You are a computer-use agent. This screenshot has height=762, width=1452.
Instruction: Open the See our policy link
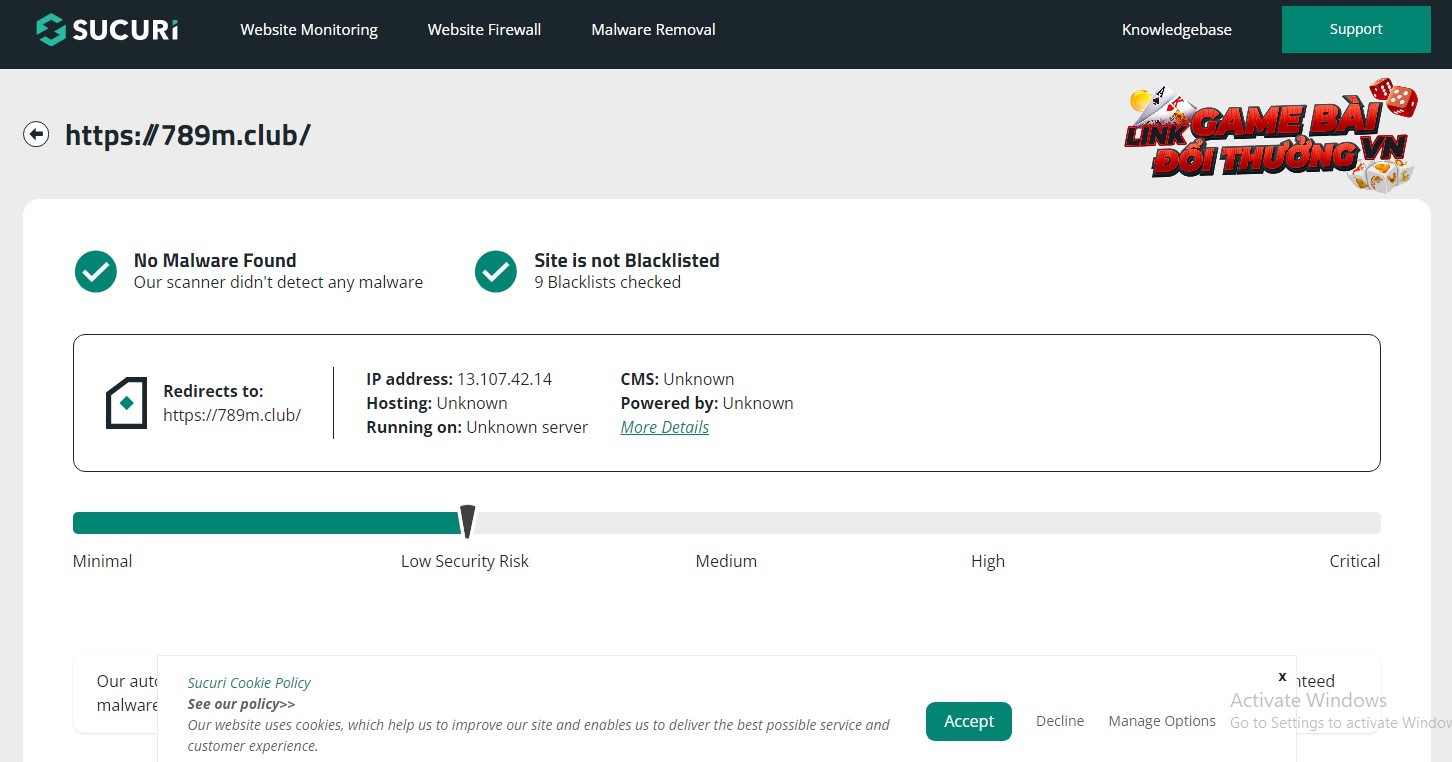tap(241, 704)
